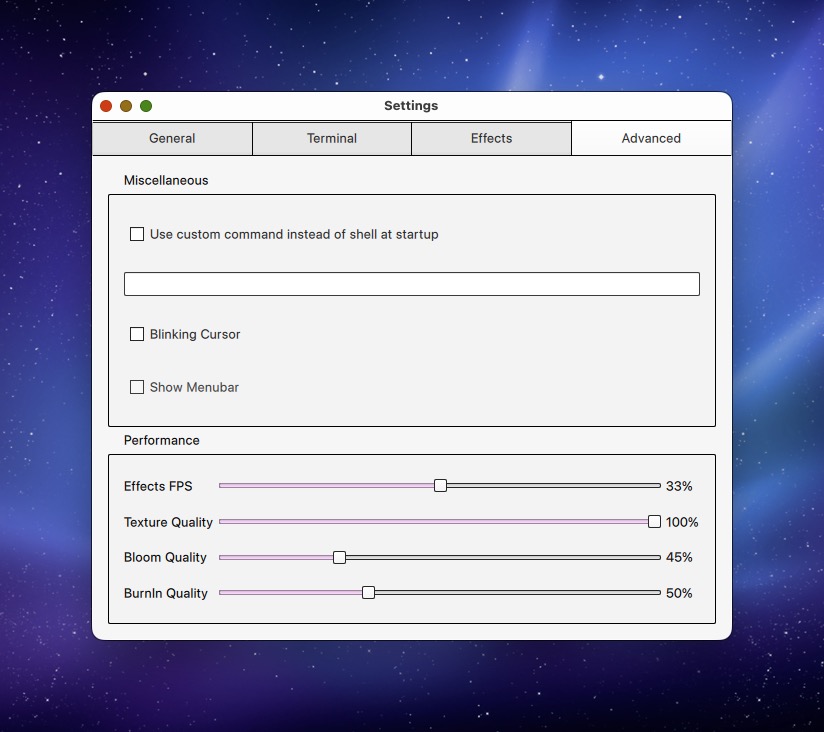This screenshot has height=732, width=824.
Task: Click the BurnIn Quality slider handle
Action: pyautogui.click(x=368, y=593)
